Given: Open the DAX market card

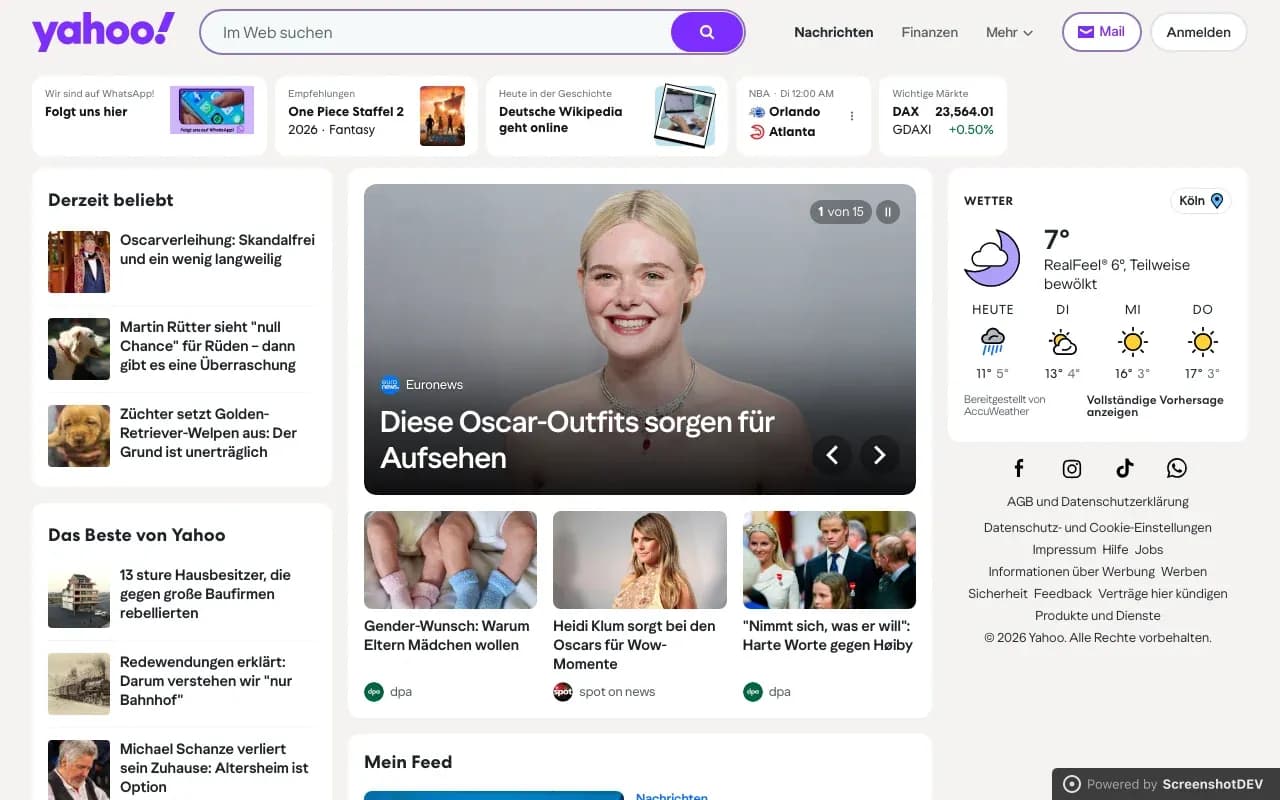Looking at the screenshot, I should point(943,116).
